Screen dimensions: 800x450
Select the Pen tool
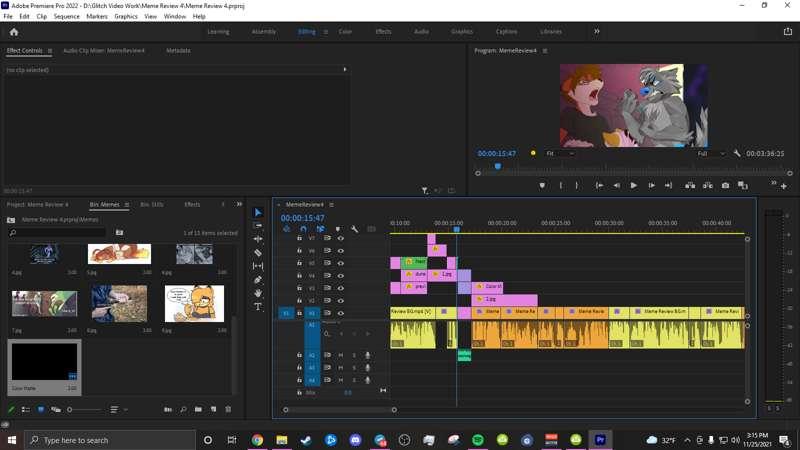tap(258, 280)
